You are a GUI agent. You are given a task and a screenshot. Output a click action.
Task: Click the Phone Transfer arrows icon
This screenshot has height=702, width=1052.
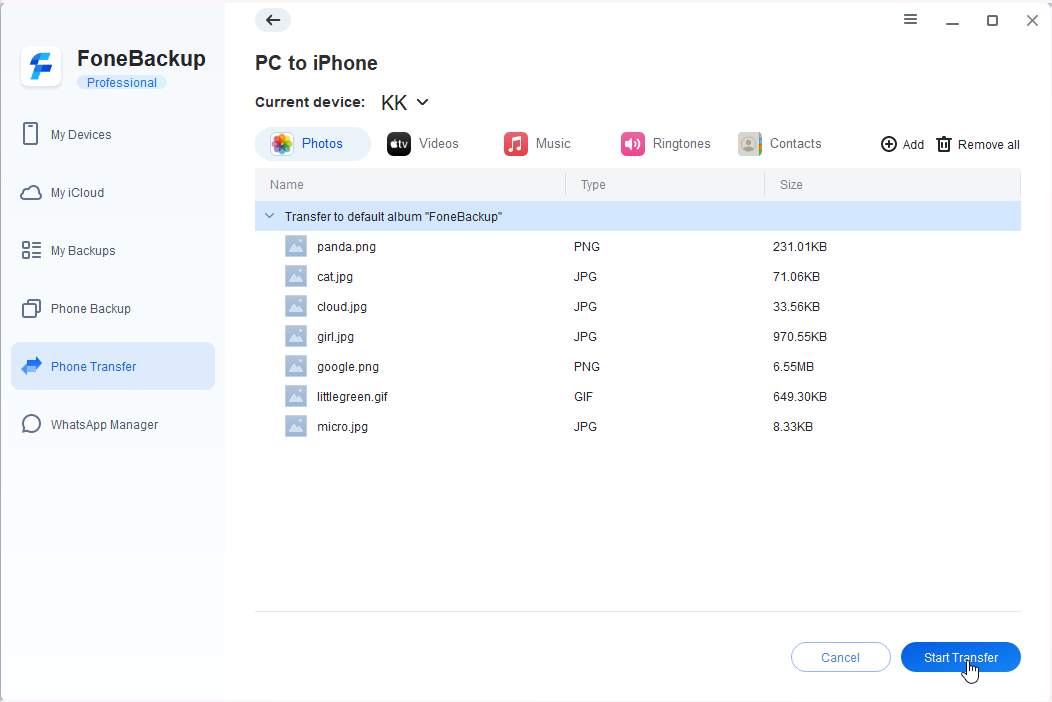tap(31, 366)
